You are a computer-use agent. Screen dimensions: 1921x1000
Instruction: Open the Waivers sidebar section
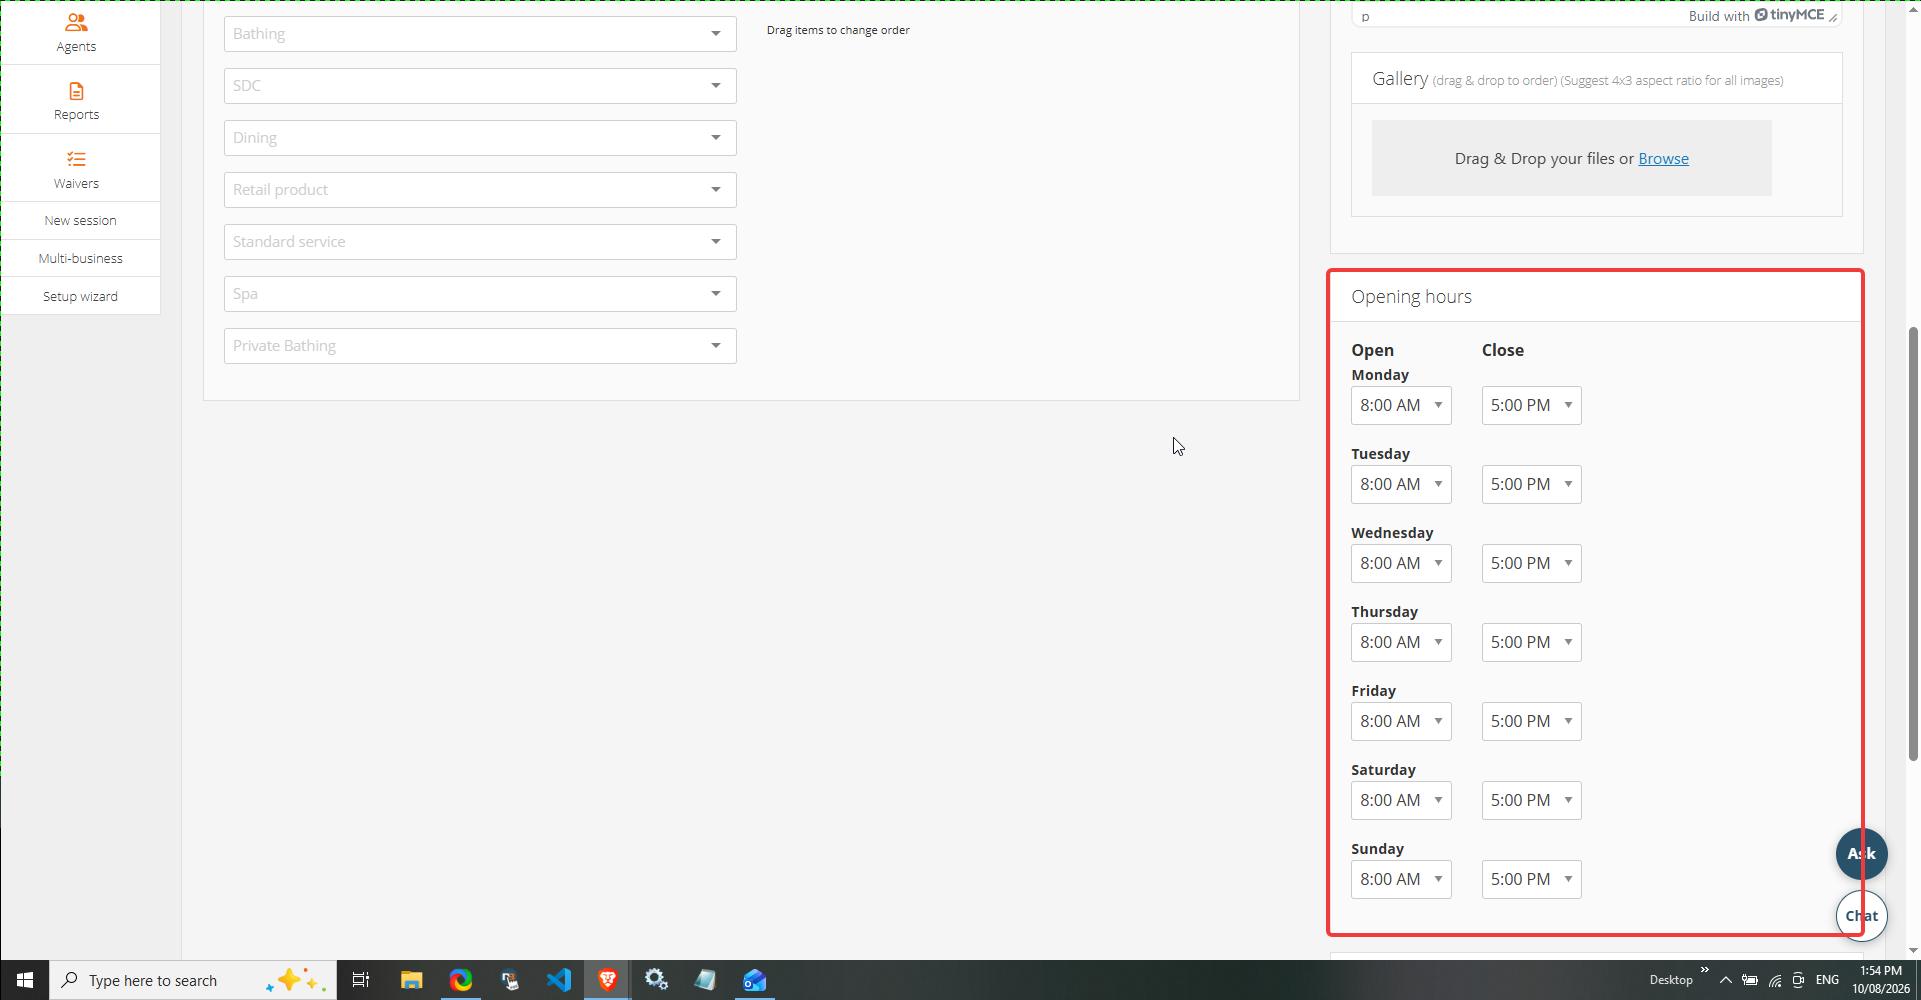click(77, 169)
